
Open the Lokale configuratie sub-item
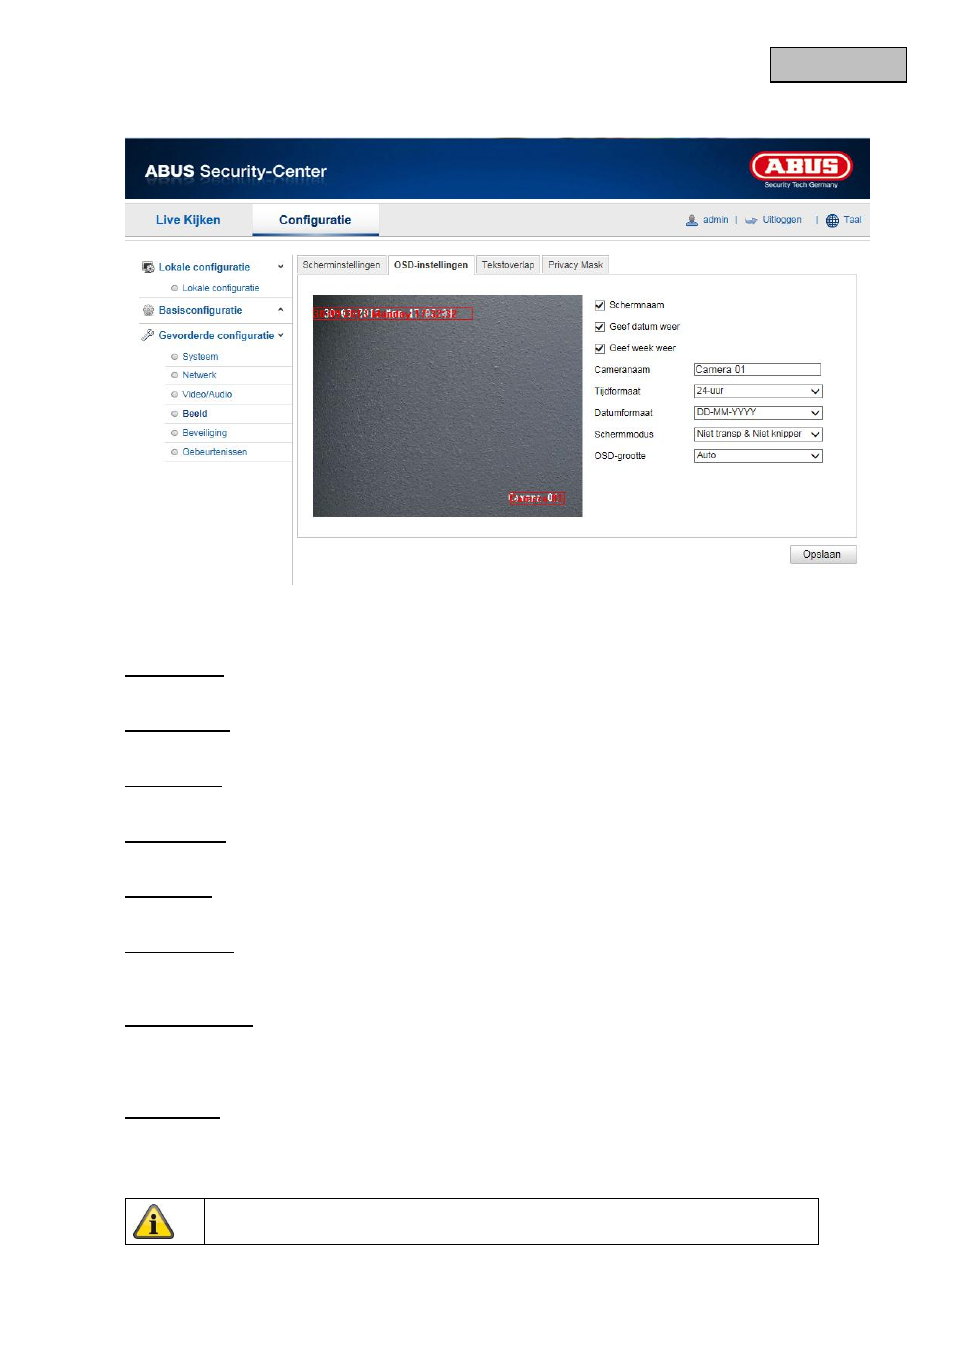221,288
